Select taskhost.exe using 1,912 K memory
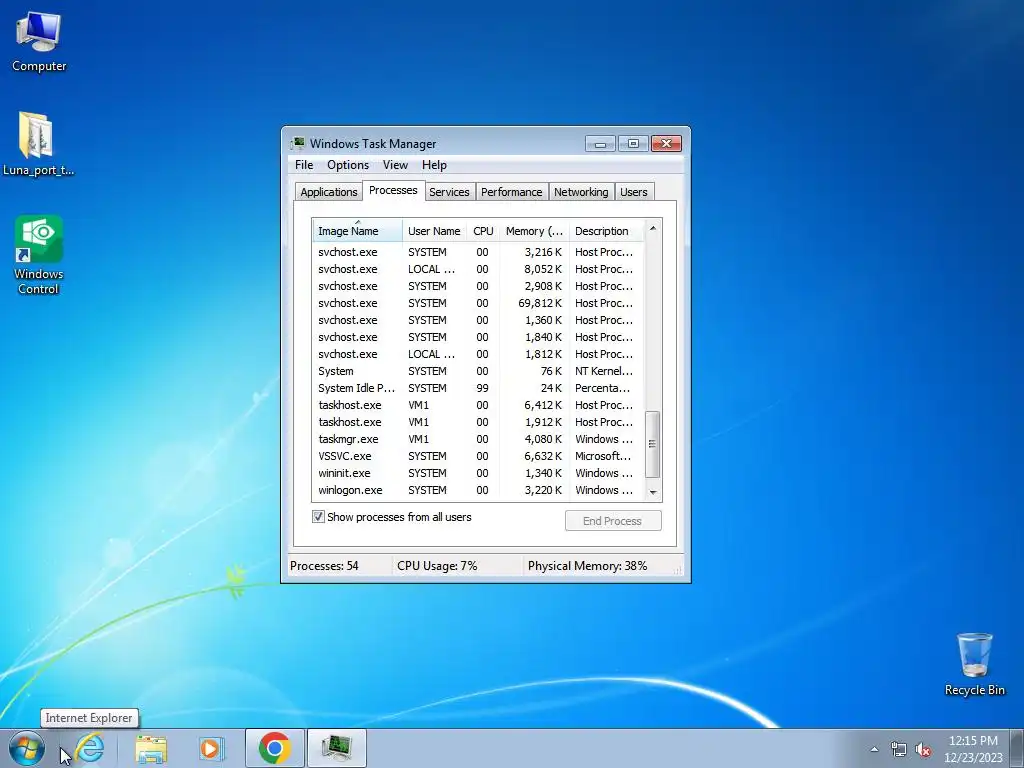Viewport: 1024px width, 768px height. pyautogui.click(x=477, y=422)
